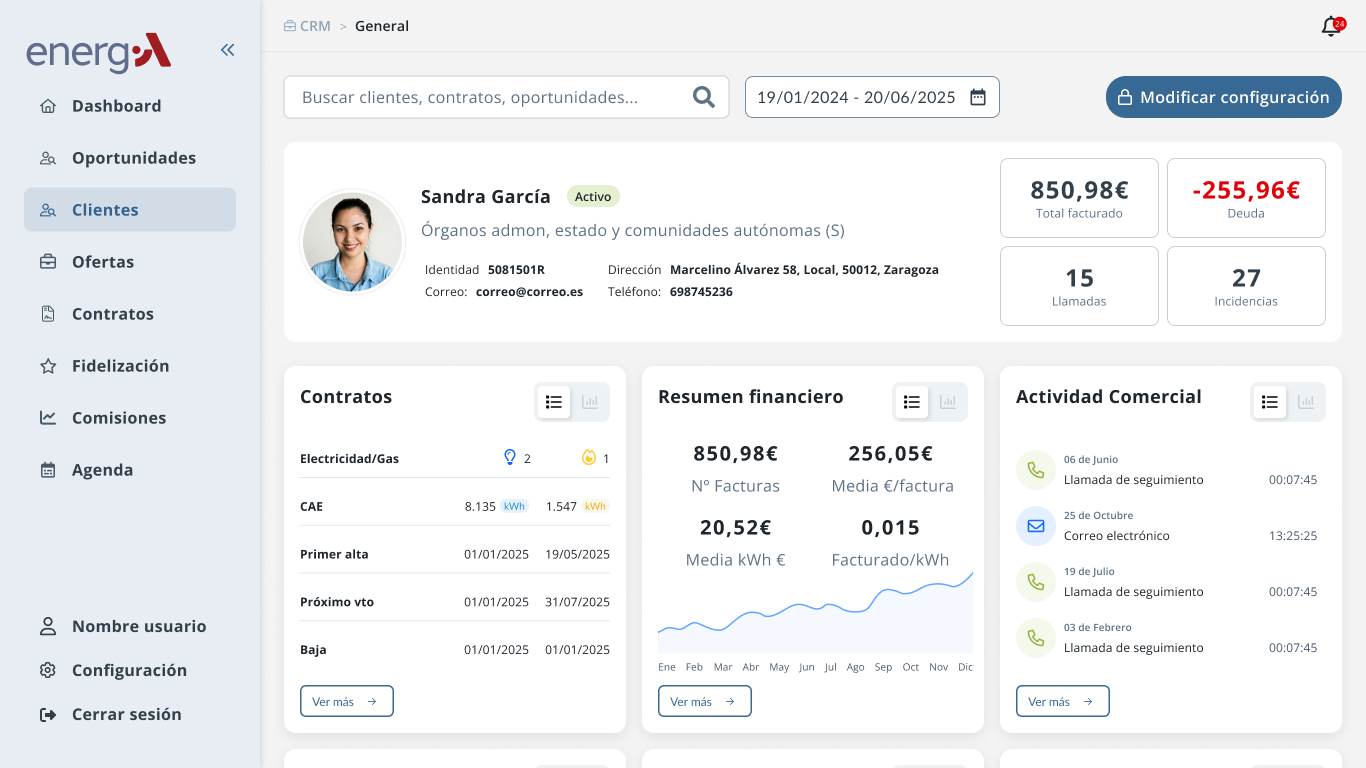Click the notifications bell icon
The height and width of the screenshot is (768, 1366).
coord(1330,27)
